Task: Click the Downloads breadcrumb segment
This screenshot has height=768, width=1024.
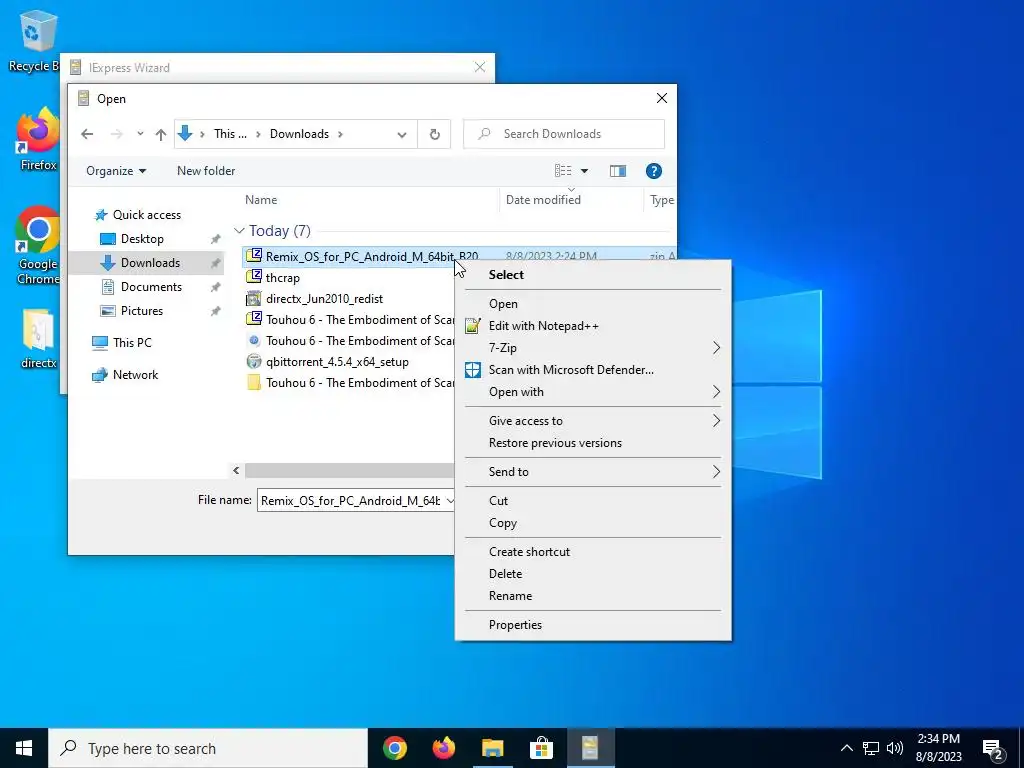Action: [x=299, y=134]
